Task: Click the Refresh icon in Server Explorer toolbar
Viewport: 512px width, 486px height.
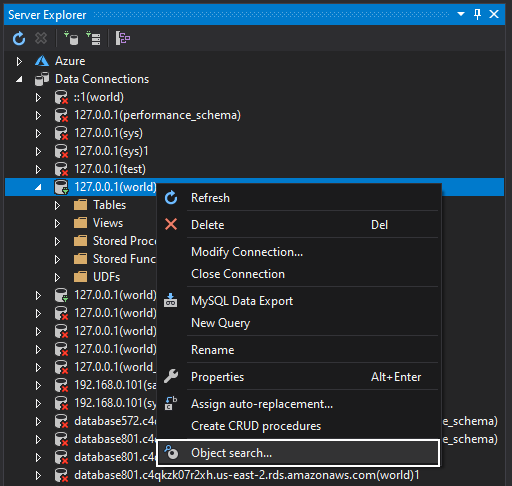Action: [19, 38]
